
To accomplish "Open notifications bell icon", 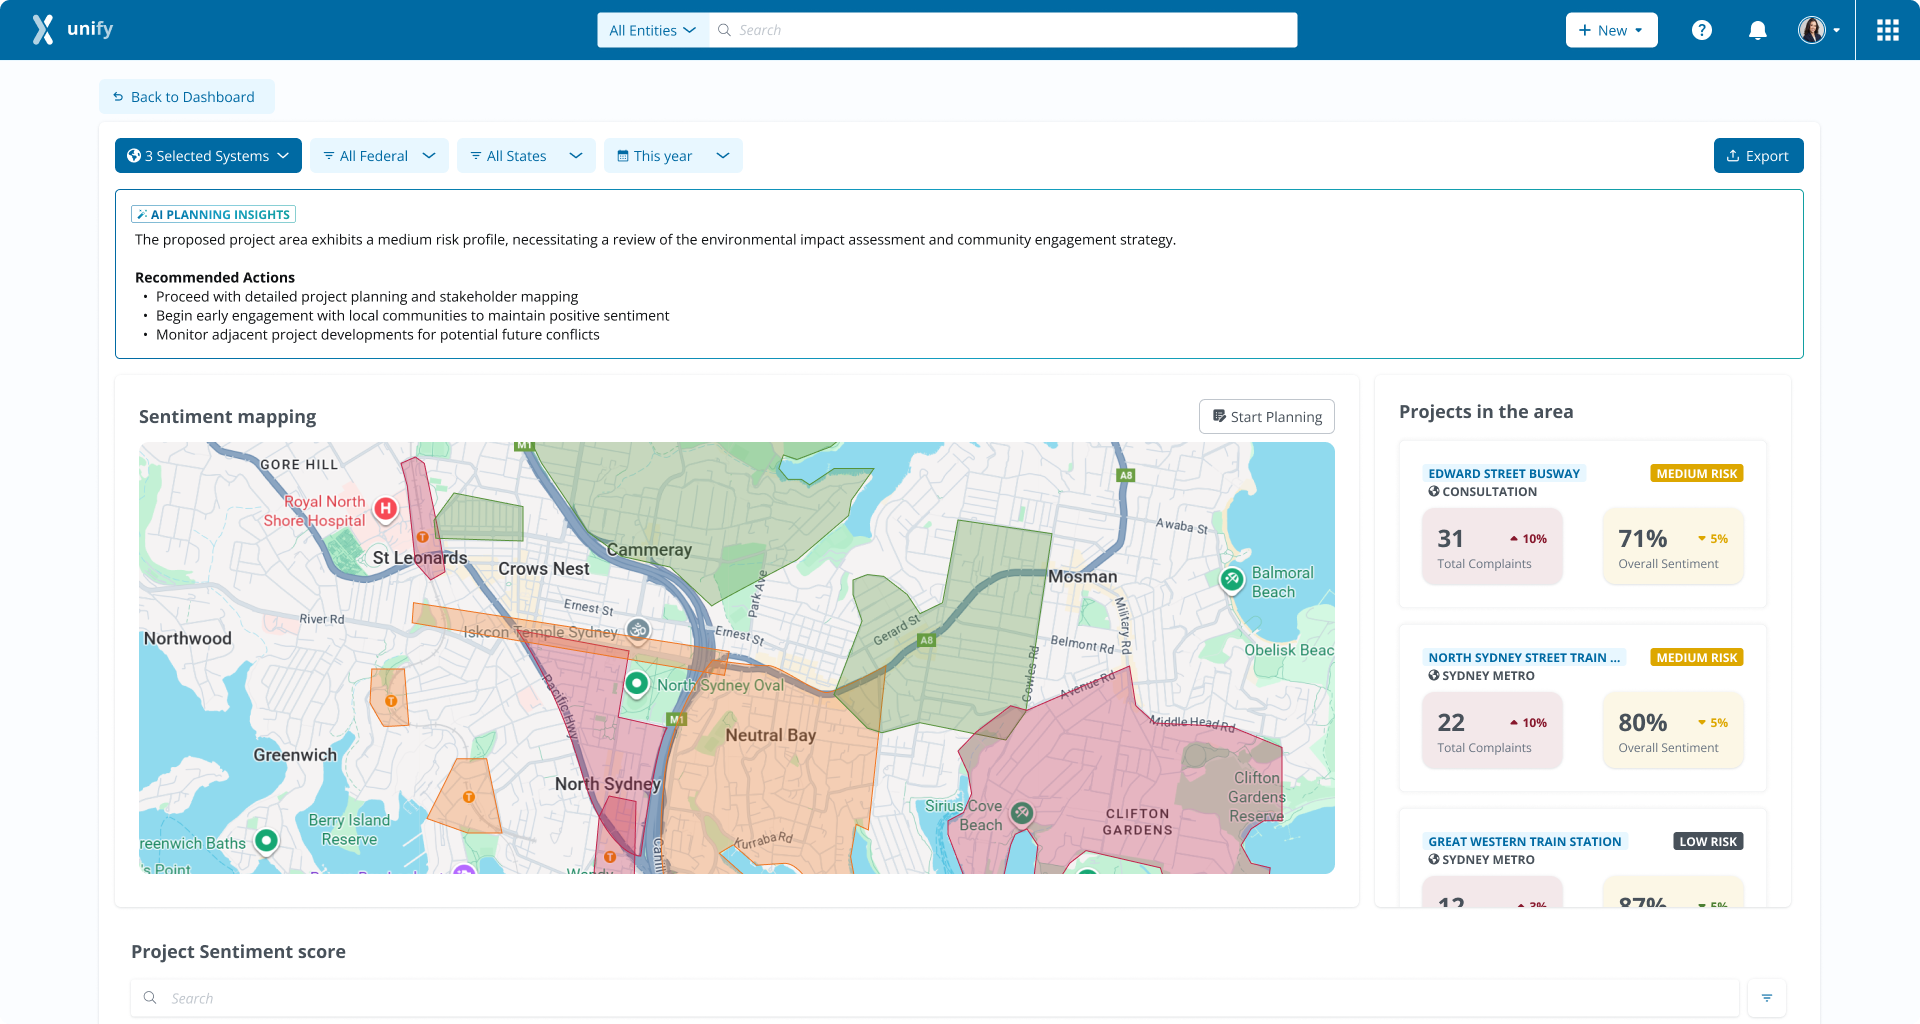I will [x=1757, y=30].
